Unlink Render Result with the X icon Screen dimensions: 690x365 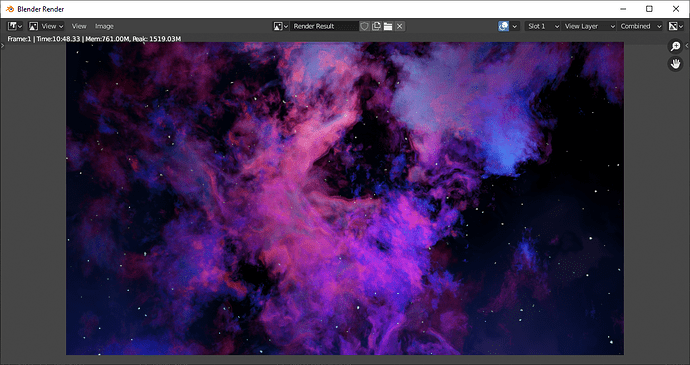[x=400, y=26]
